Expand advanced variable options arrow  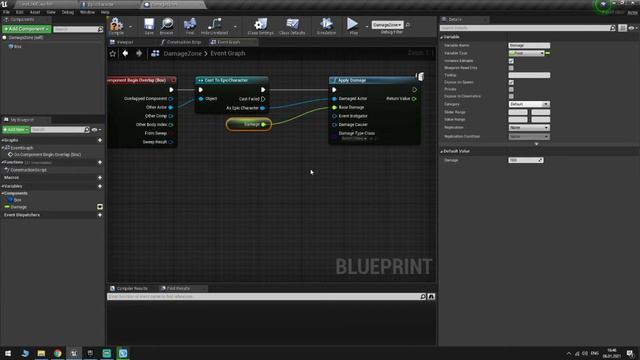536,144
